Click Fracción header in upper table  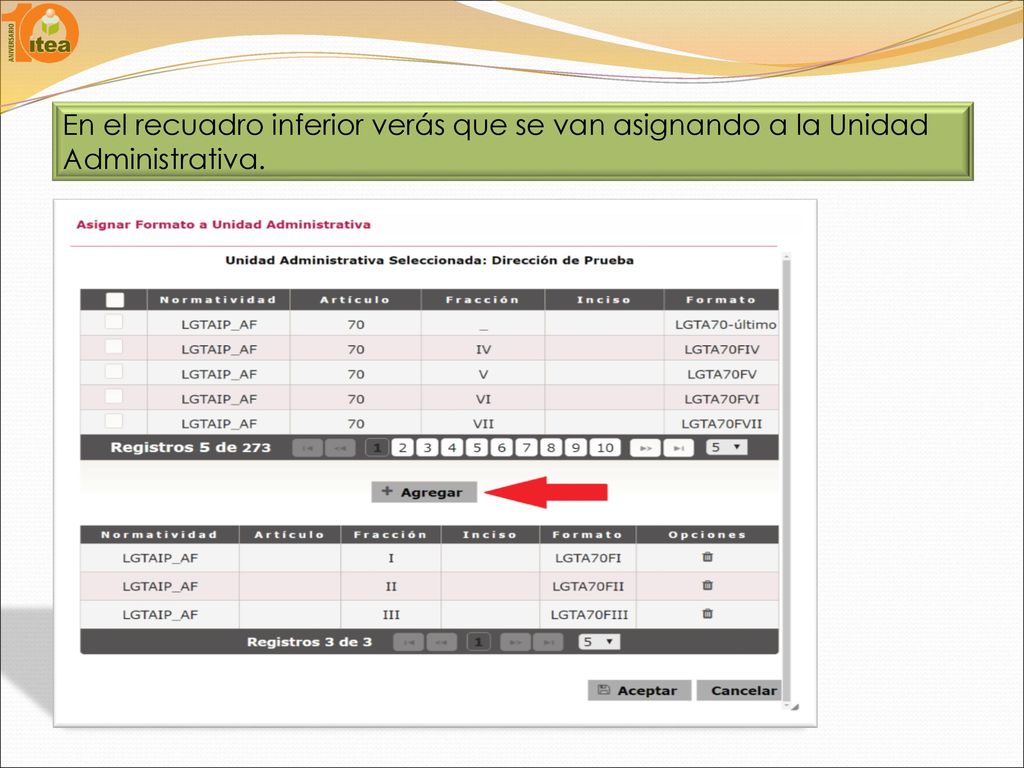point(483,300)
